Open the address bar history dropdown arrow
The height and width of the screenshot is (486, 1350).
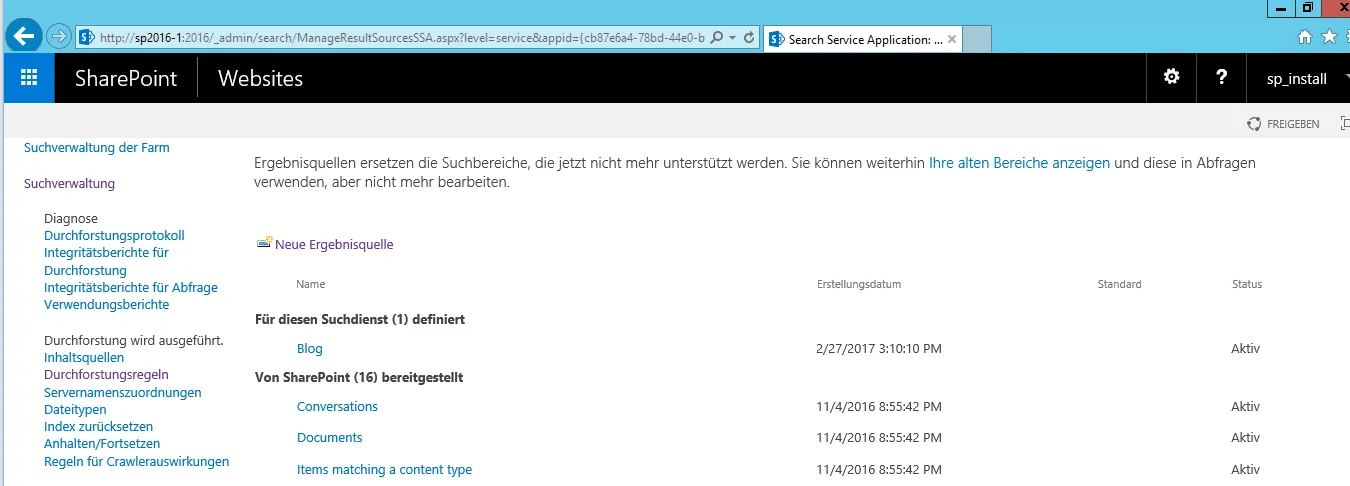coord(733,38)
